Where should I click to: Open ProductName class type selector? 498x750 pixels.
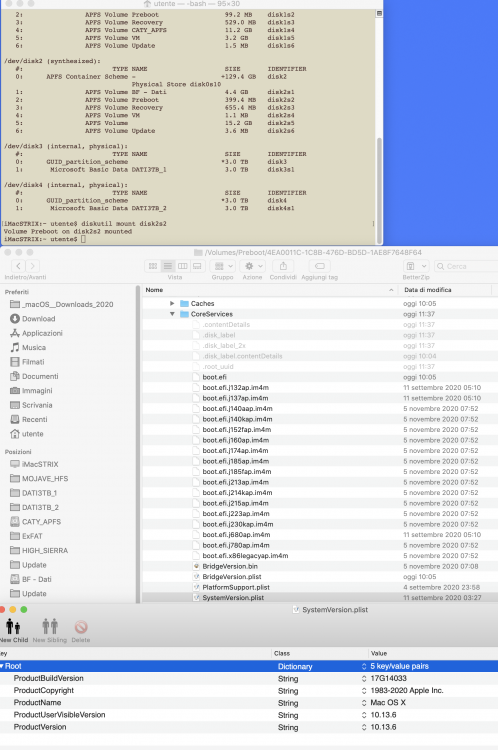pos(364,703)
